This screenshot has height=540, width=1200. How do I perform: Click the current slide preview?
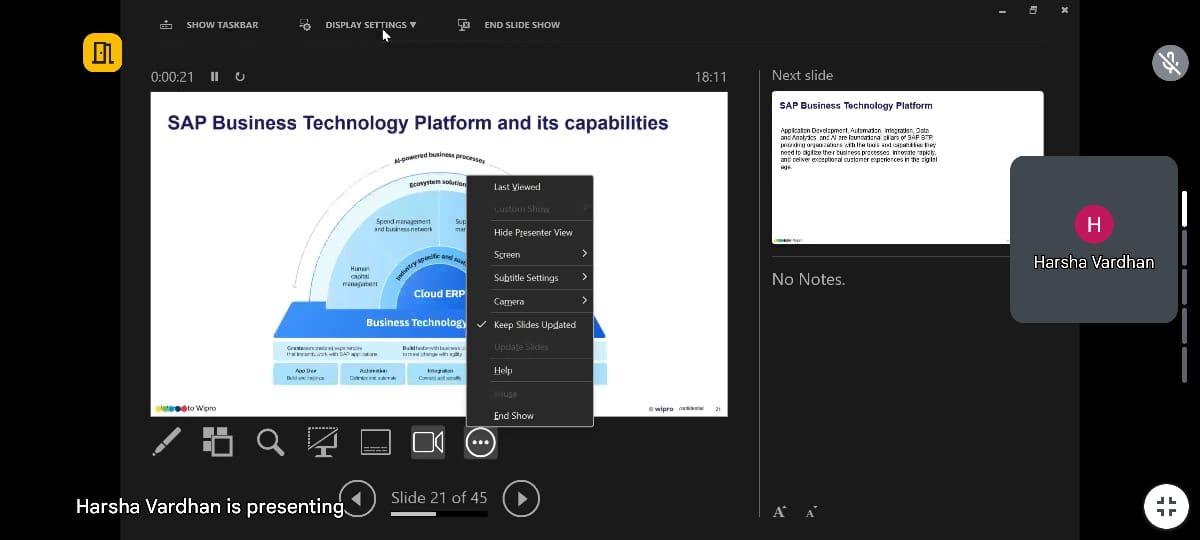439,255
